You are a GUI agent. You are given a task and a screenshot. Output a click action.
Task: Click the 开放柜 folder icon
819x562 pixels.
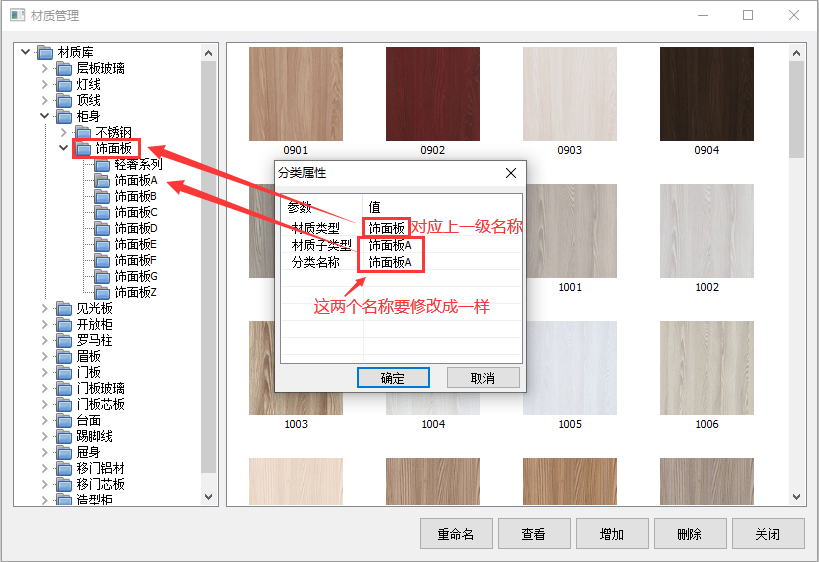[x=64, y=325]
